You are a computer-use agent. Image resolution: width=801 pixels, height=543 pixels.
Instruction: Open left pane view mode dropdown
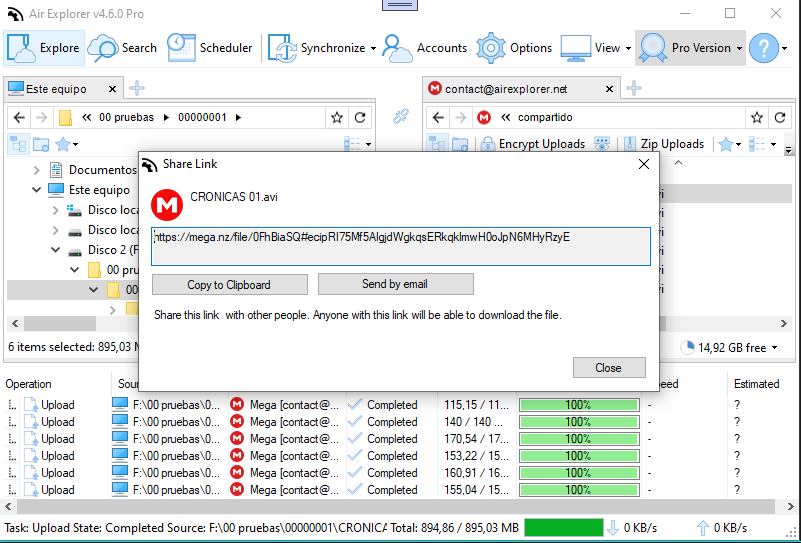(x=357, y=145)
